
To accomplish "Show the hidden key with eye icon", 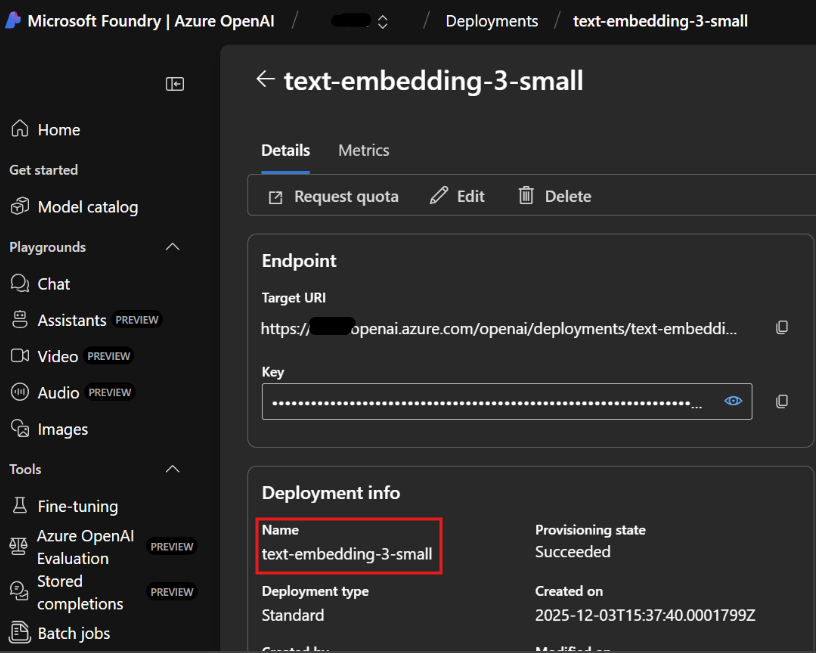I will [x=733, y=401].
